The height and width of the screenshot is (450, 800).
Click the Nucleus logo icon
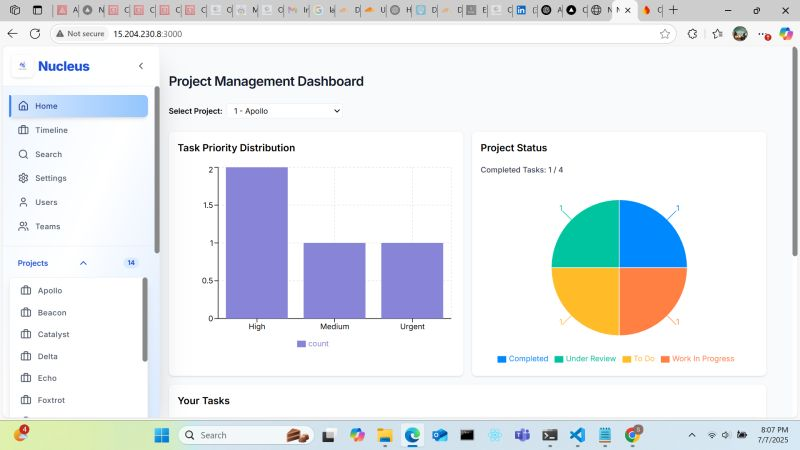tap(22, 66)
